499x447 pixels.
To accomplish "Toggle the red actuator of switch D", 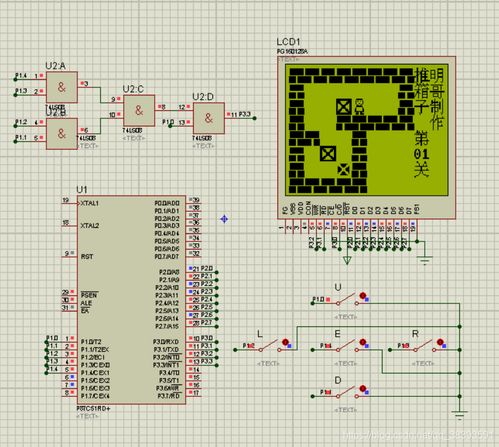I will (363, 388).
